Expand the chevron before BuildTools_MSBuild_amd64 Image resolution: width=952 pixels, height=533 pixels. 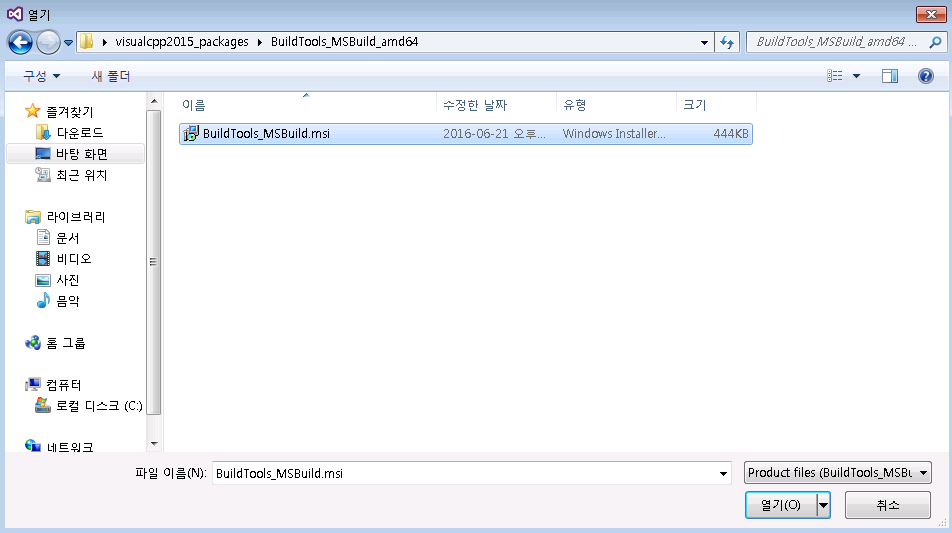tap(260, 42)
